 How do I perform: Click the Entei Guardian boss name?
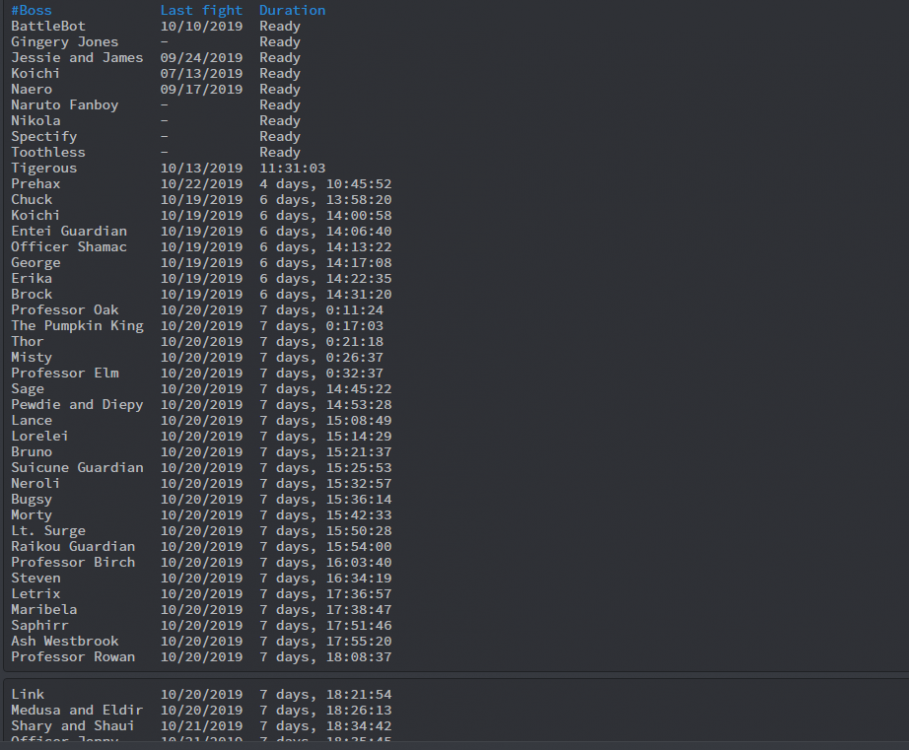69,231
